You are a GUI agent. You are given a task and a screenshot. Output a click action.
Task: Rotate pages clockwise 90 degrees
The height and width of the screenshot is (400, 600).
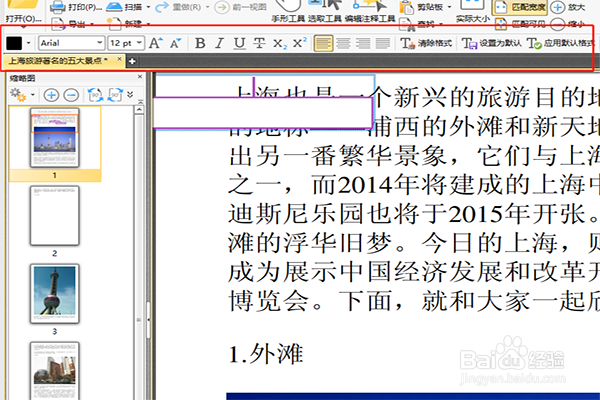(x=115, y=95)
